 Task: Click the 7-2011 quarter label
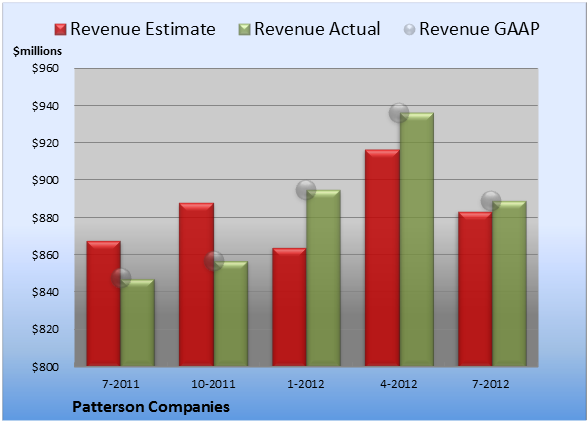(x=121, y=384)
